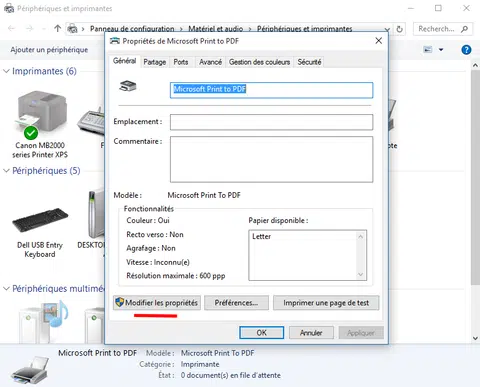Viewport: 480px width, 387px height.
Task: Click the Vitesse : Inconnu(e) text
Action: [158, 262]
